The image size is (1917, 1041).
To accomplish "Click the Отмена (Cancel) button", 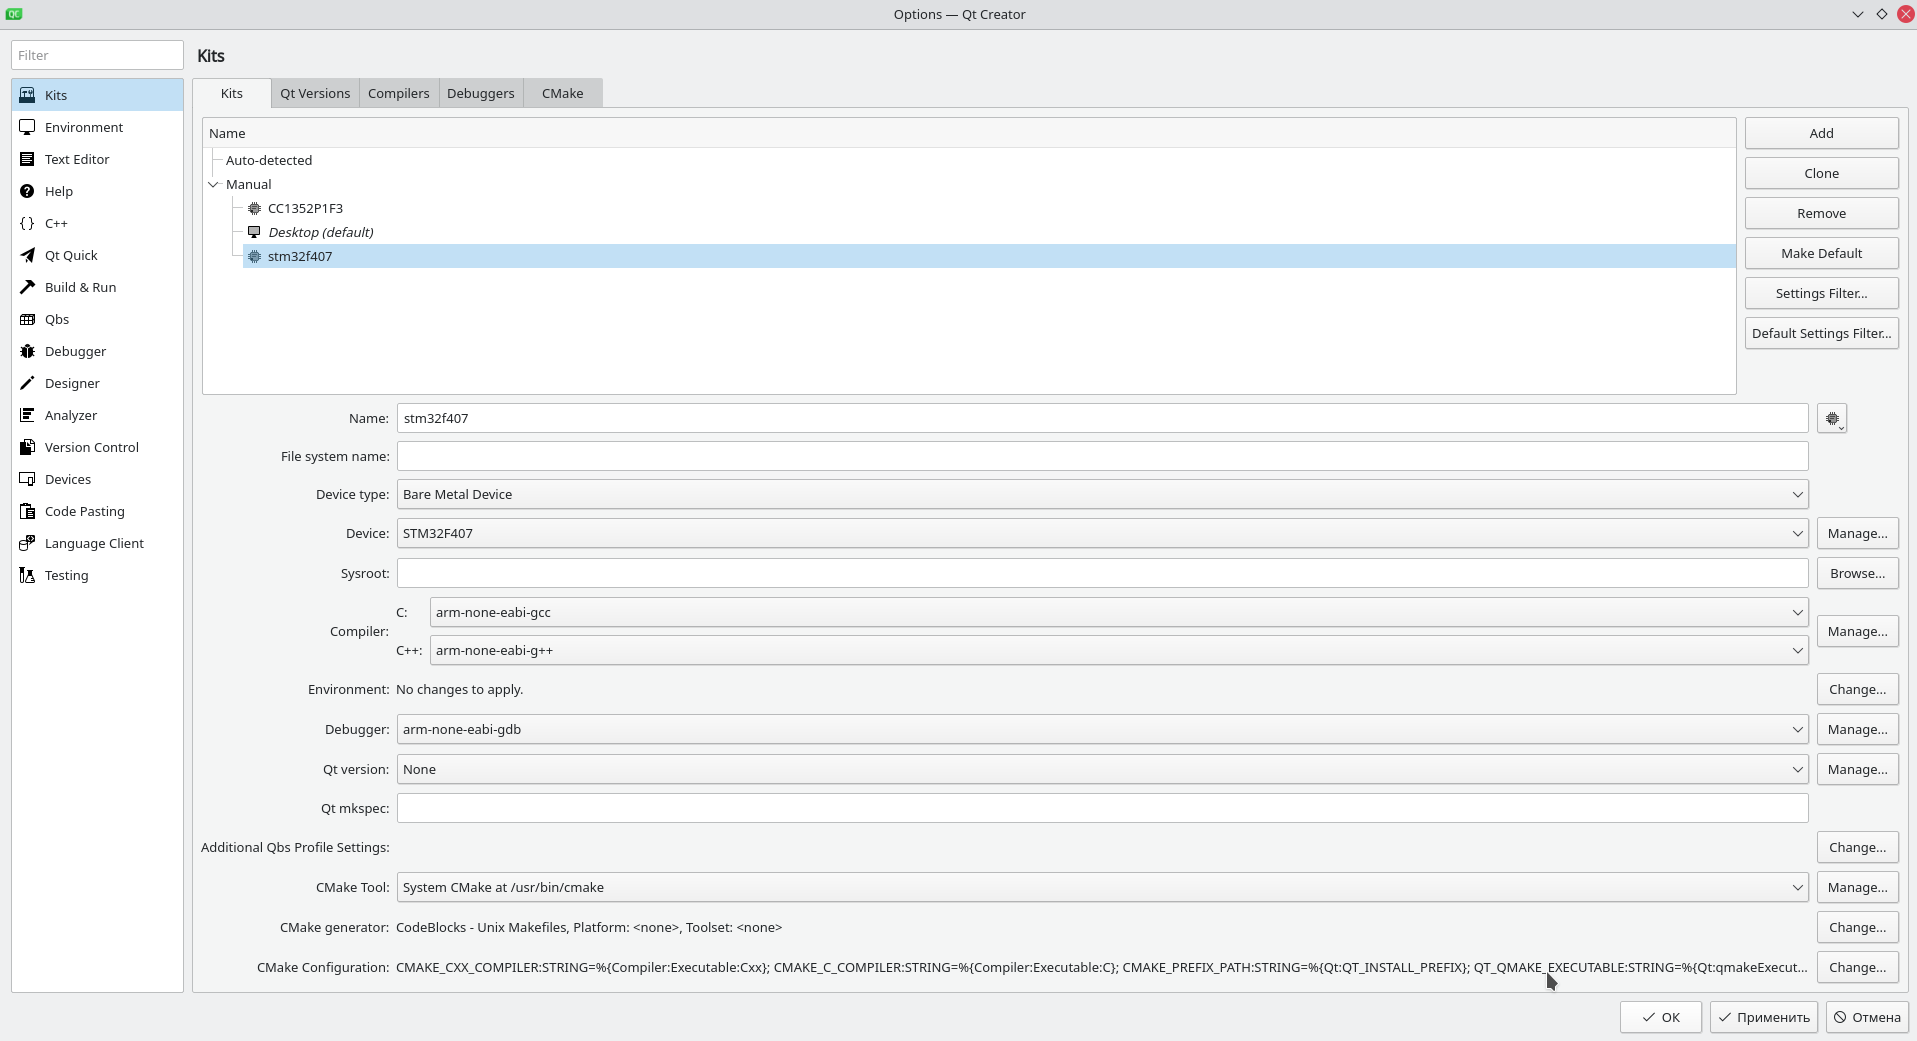I will (x=1866, y=1017).
